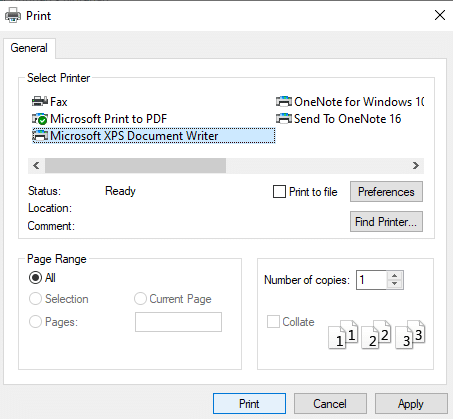The width and height of the screenshot is (453, 419).
Task: Click the Ready status value
Action: pos(120,191)
